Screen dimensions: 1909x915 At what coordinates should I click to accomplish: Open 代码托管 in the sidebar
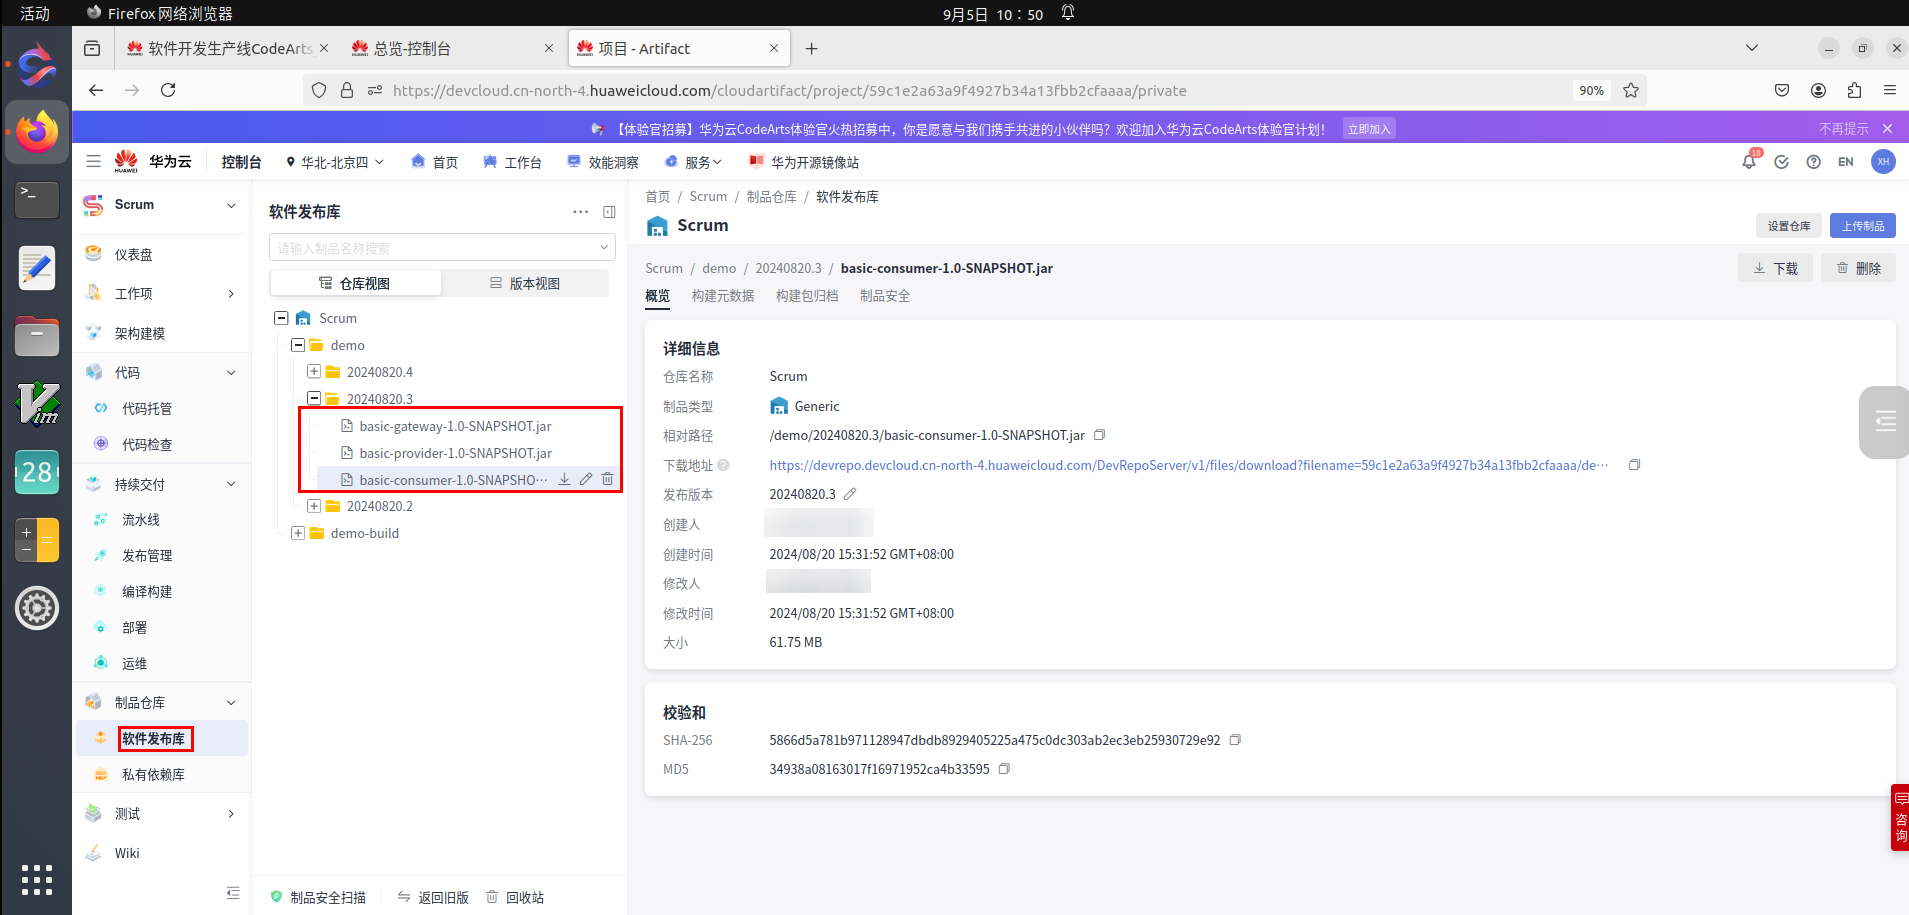(147, 408)
